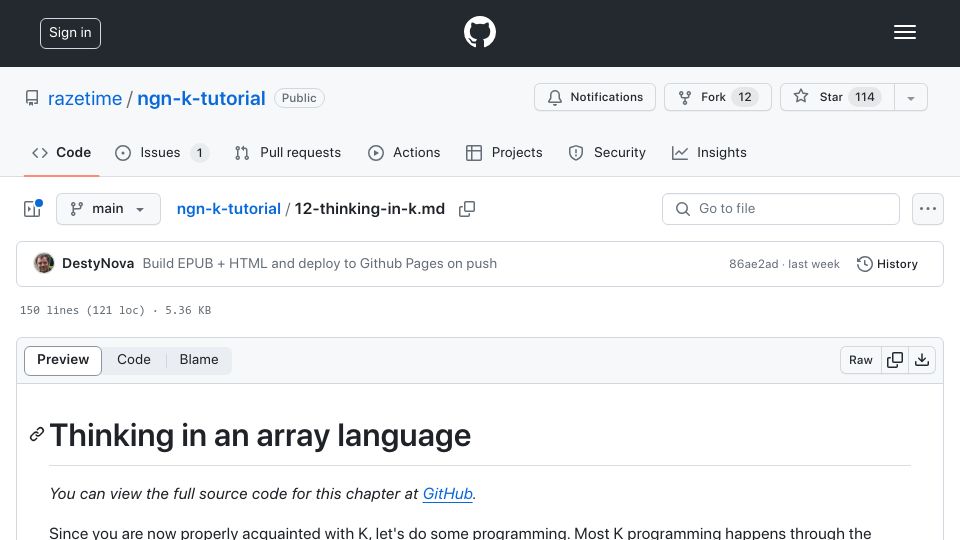Go to the Actions tab
Image resolution: width=960 pixels, height=540 pixels.
[404, 152]
